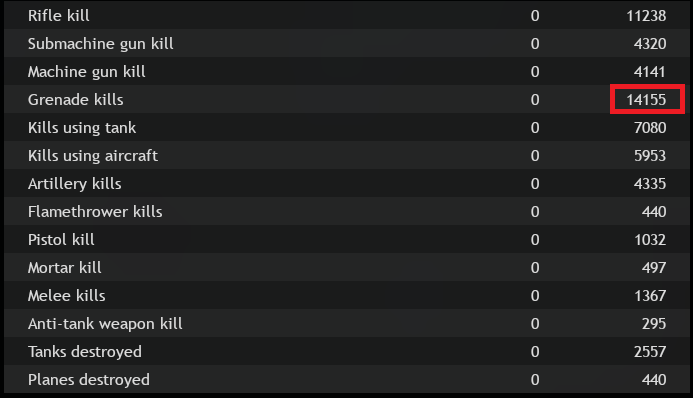Select Kills using aircraft label
Viewport: 693px width, 398px height.
[x=93, y=155]
